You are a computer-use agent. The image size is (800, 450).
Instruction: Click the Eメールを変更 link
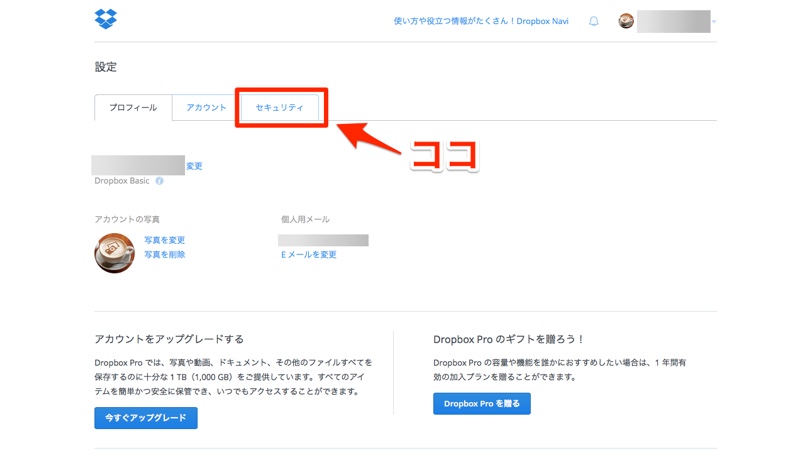309,254
